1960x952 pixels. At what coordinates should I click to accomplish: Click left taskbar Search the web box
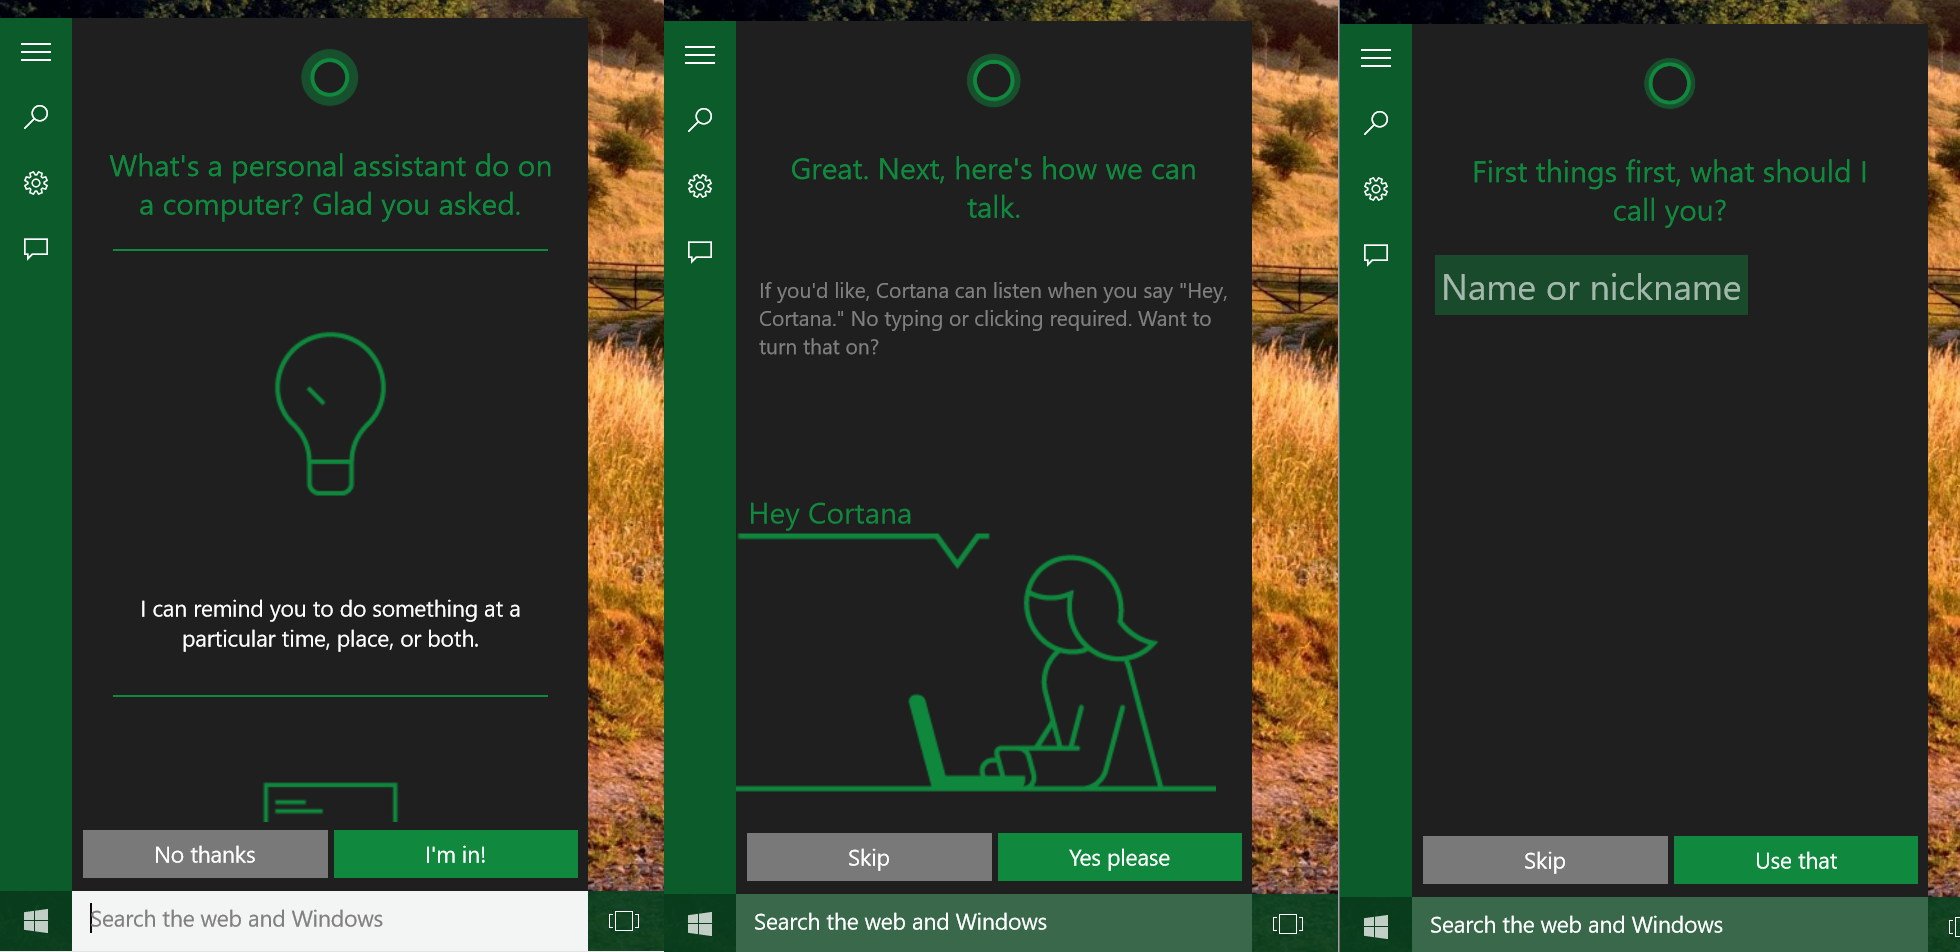click(330, 920)
